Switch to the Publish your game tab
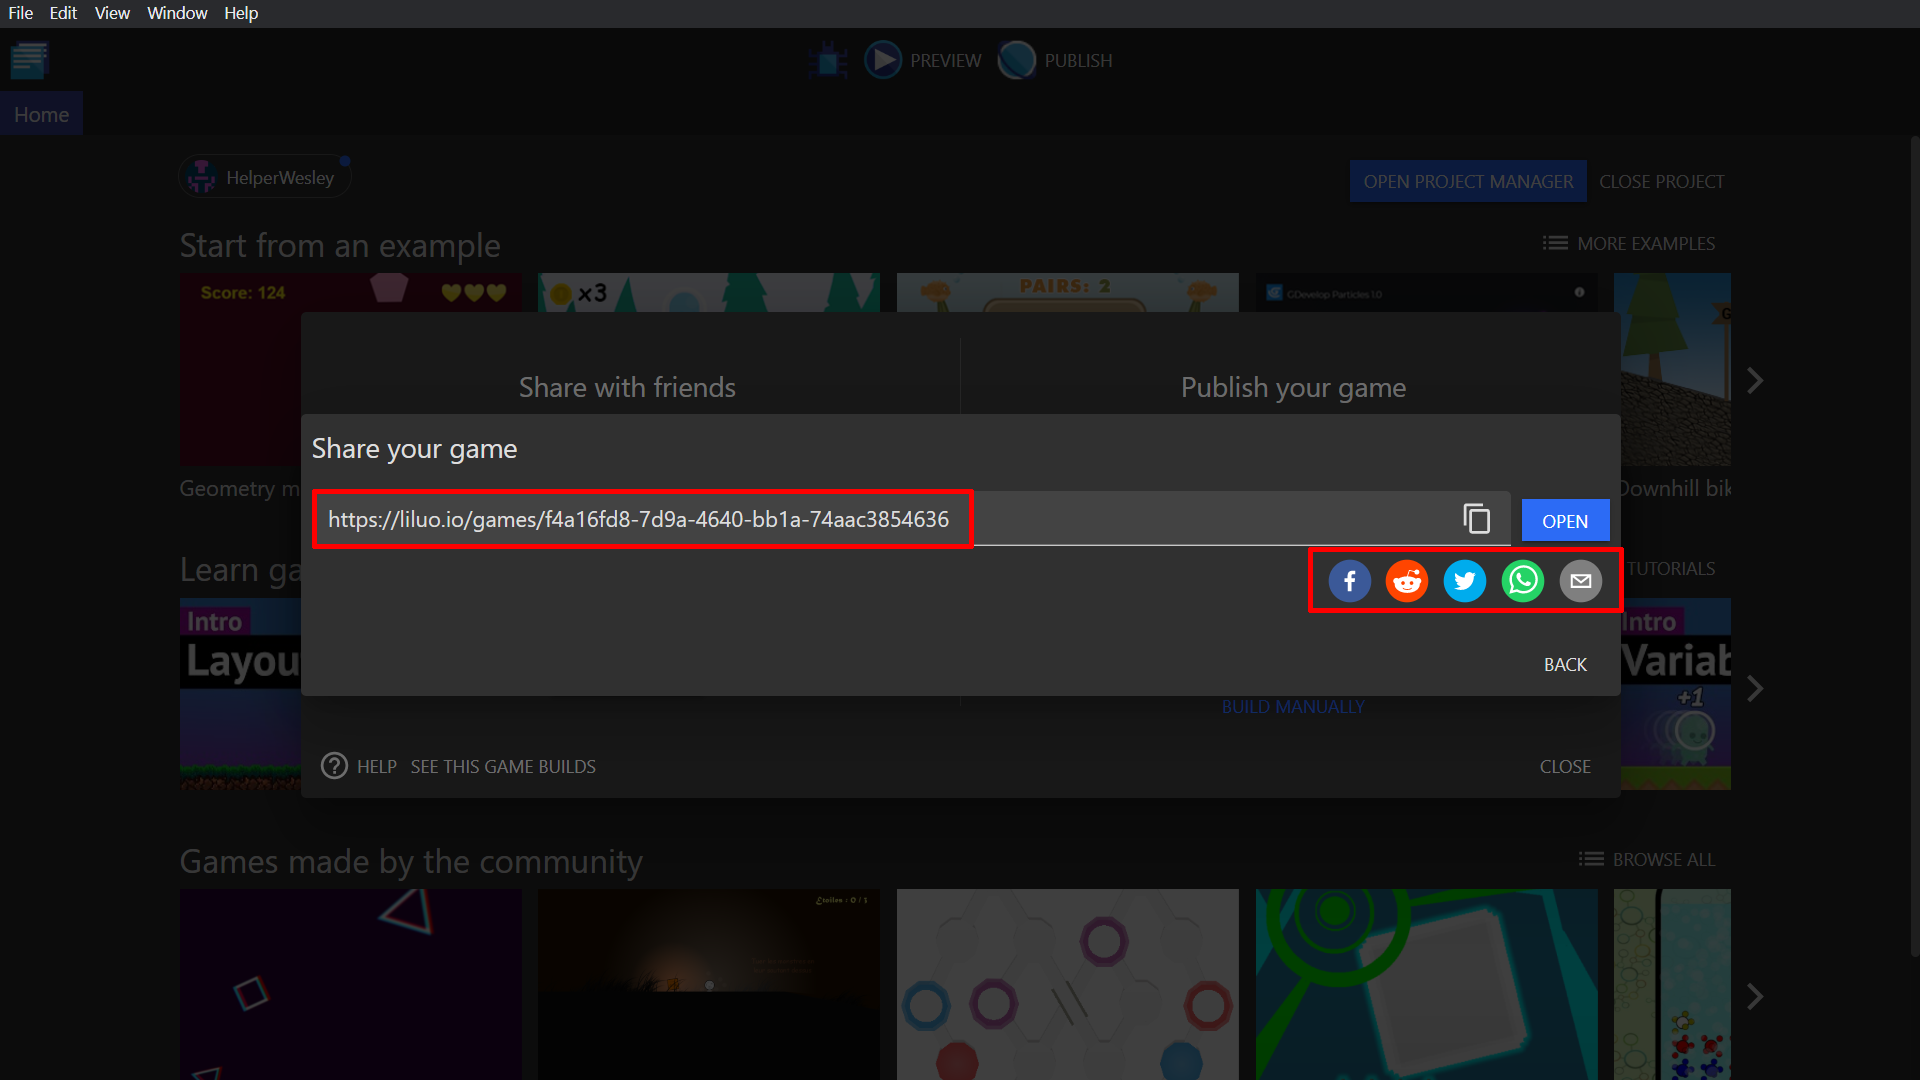The height and width of the screenshot is (1080, 1920). pyautogui.click(x=1294, y=386)
